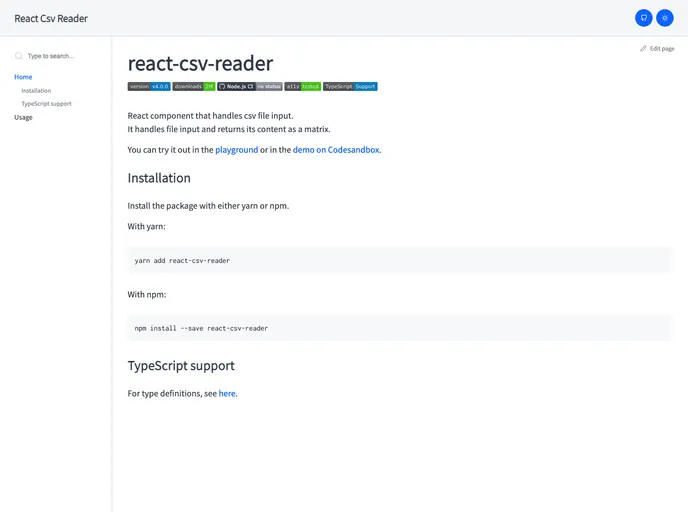Screen dimensions: 688x512
Task: Open the GitHub repository icon button
Action: [643, 18]
